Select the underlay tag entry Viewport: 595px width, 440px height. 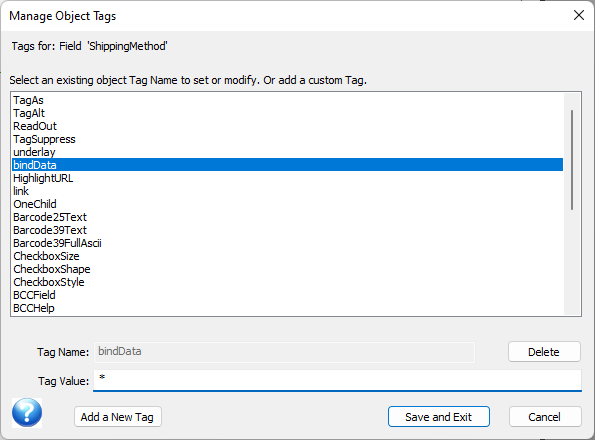coord(287,152)
